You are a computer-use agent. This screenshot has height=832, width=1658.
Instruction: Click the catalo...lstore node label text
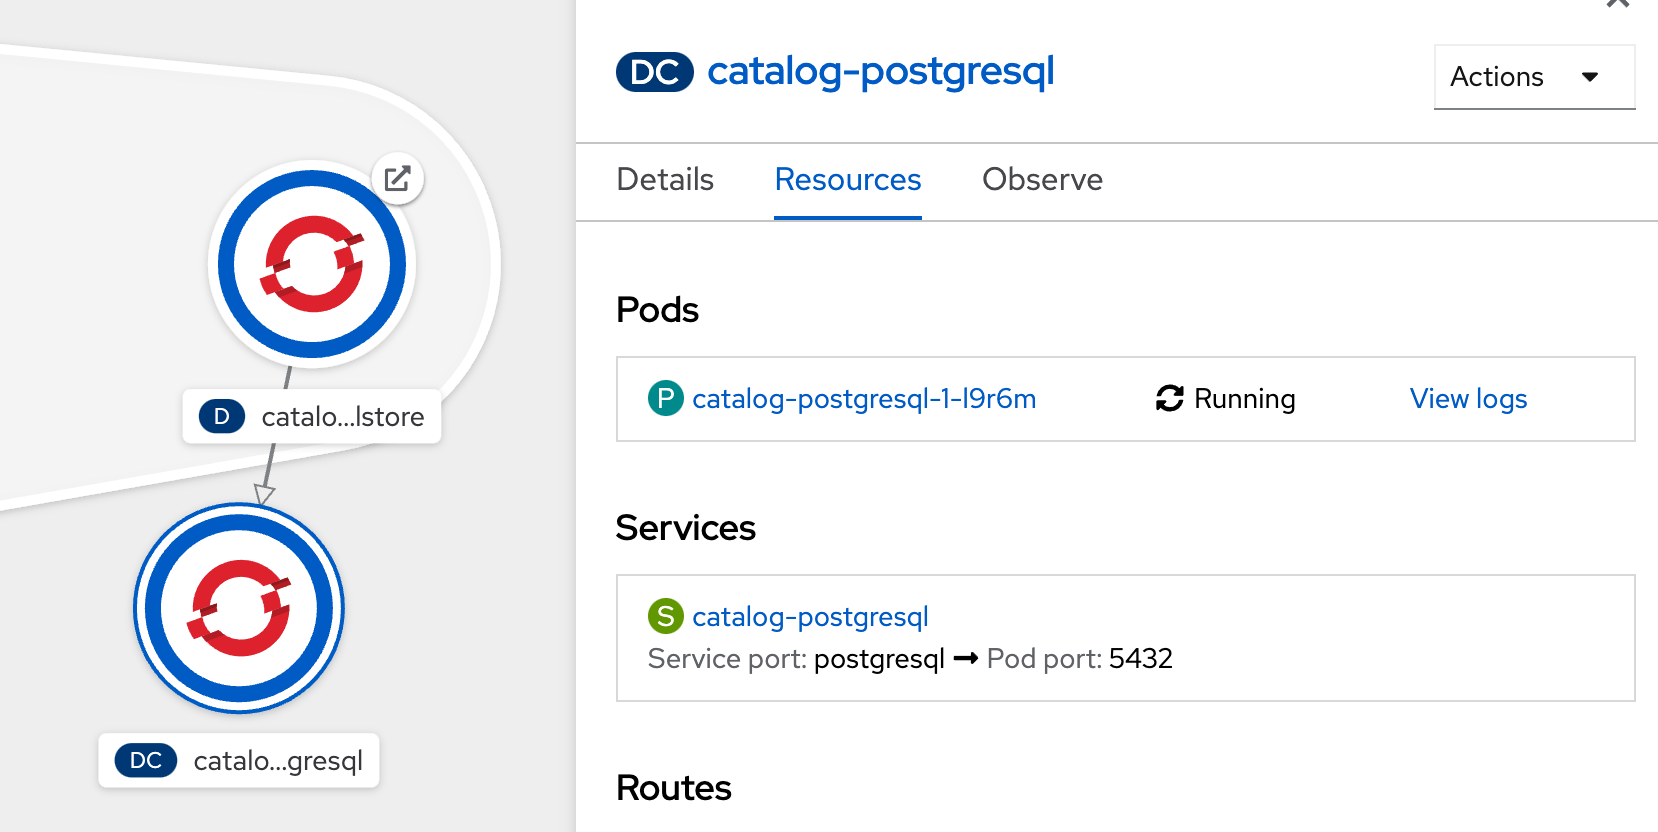[343, 417]
